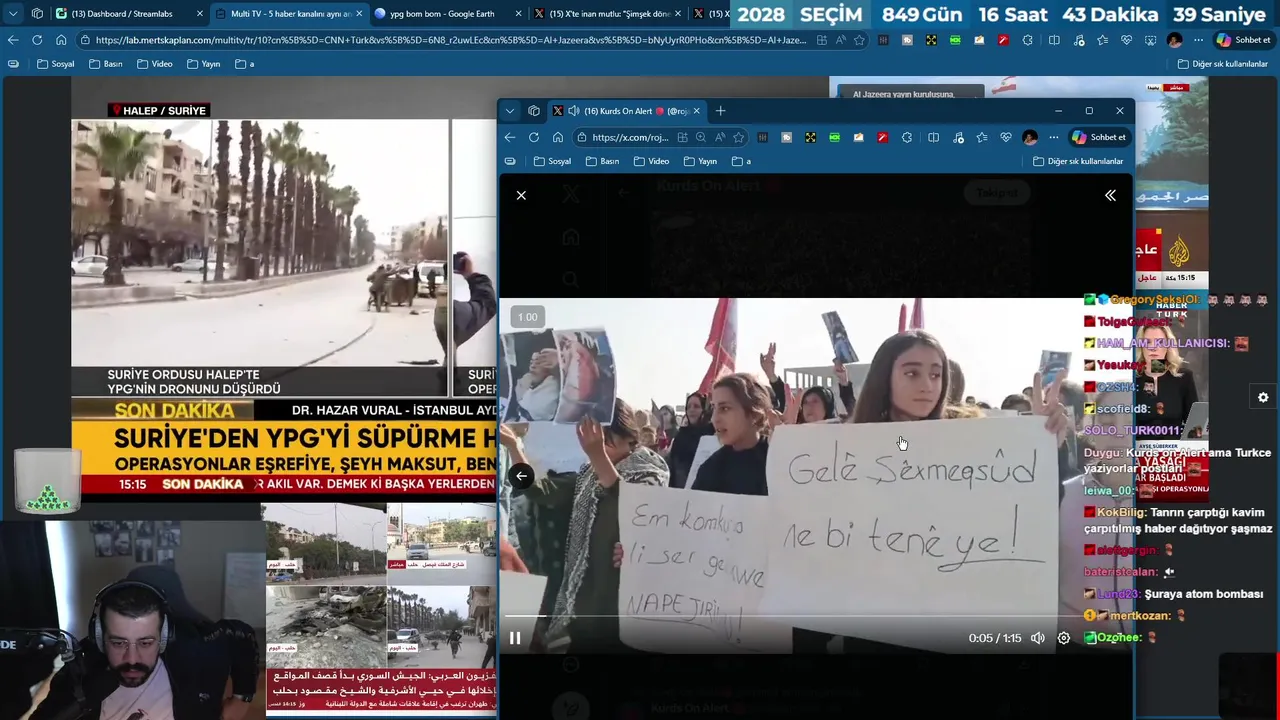Go back in front X browser window
Image resolution: width=1280 pixels, height=720 pixels.
pyautogui.click(x=510, y=137)
